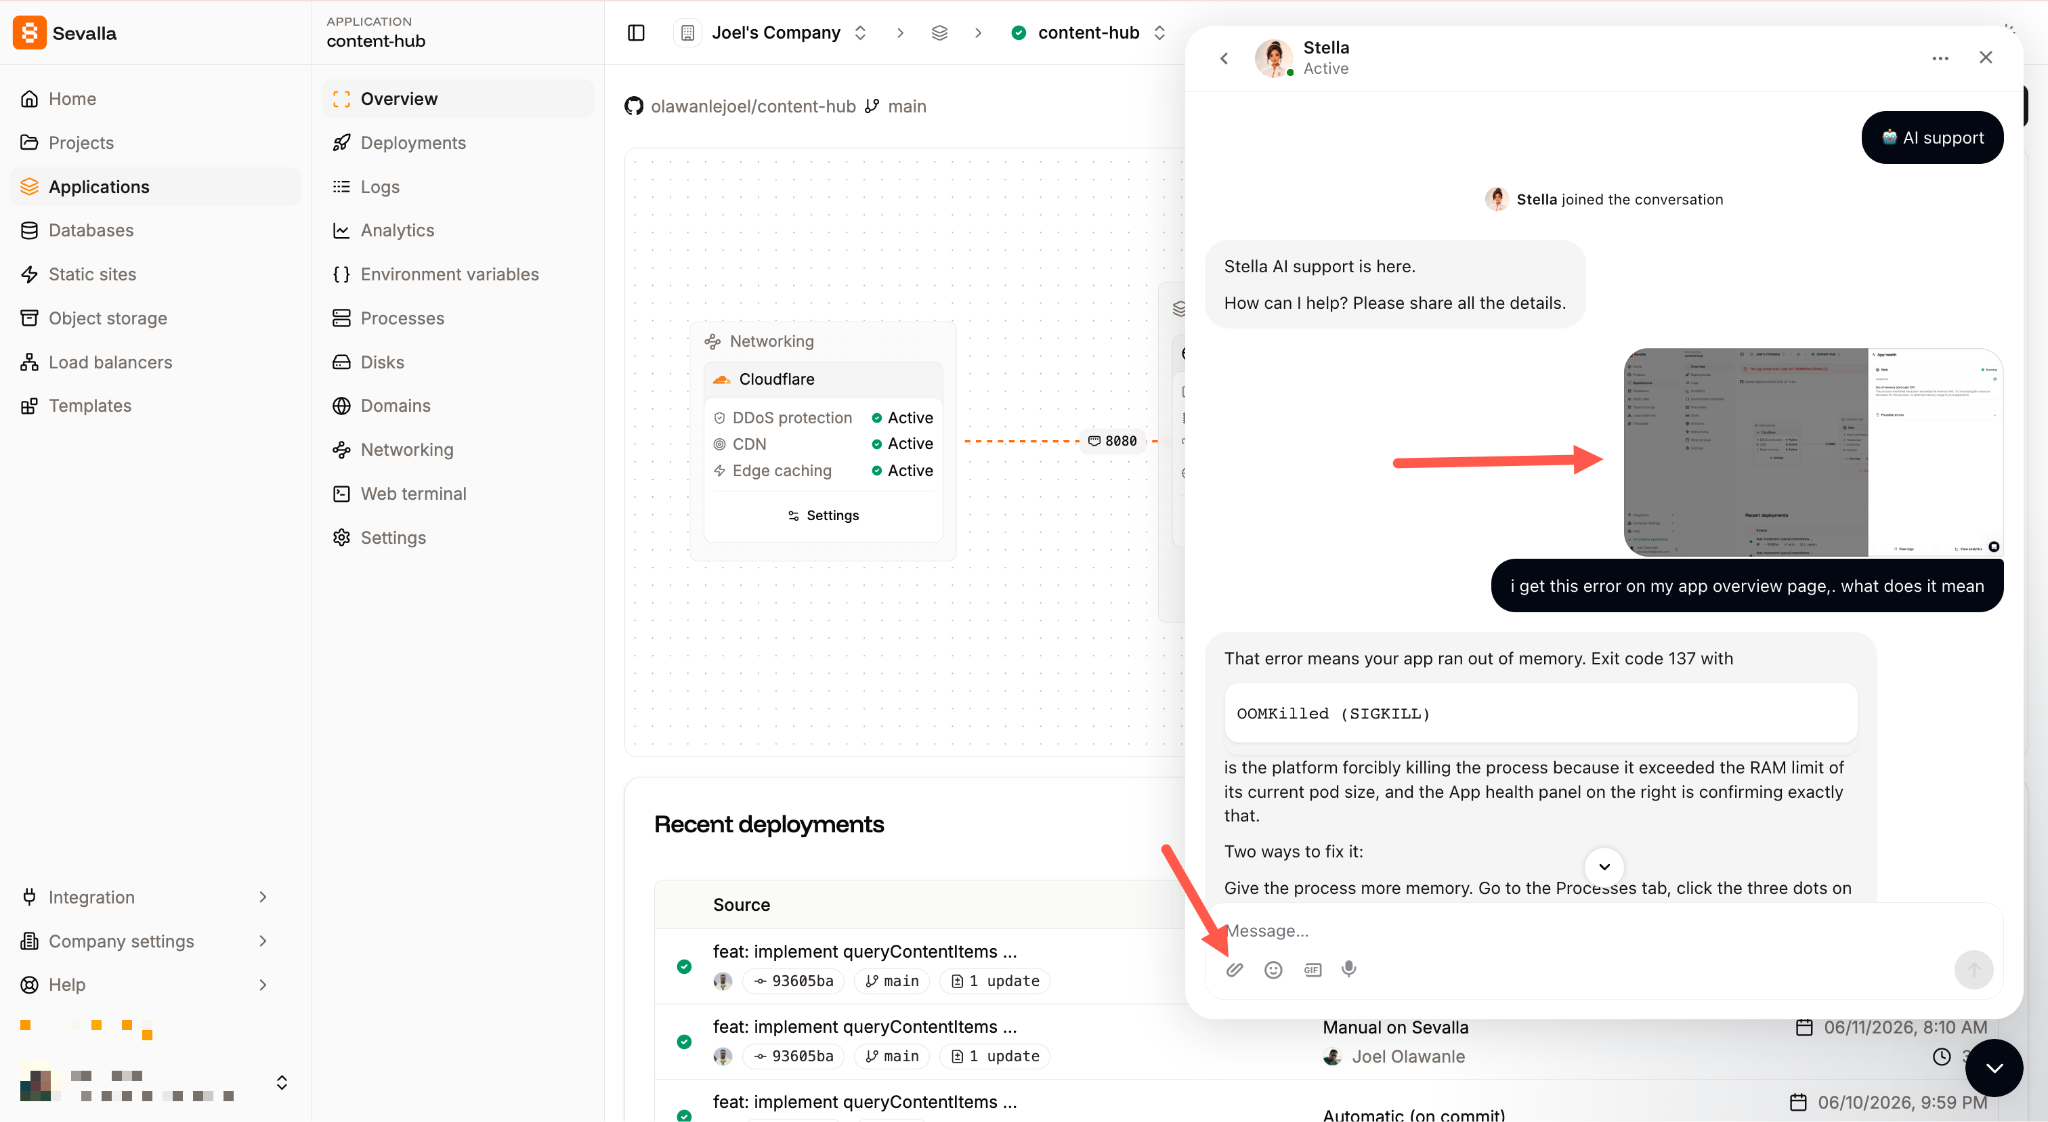Focus the Message input field
The height and width of the screenshot is (1122, 2048).
pos(1604,931)
